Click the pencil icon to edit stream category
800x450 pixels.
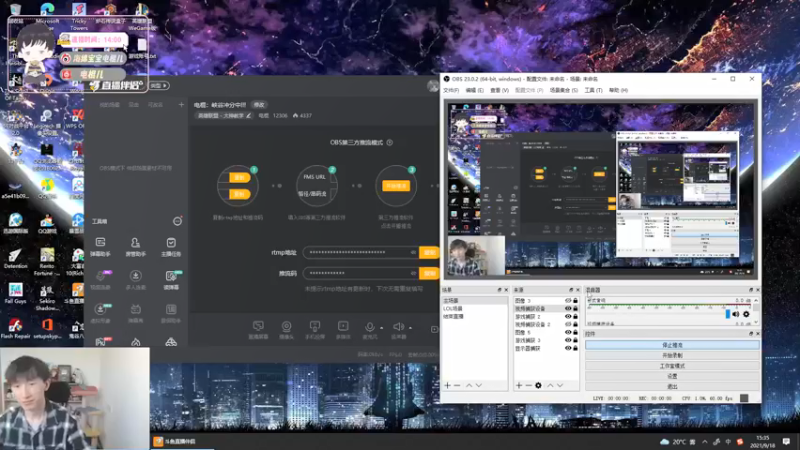click(x=248, y=116)
